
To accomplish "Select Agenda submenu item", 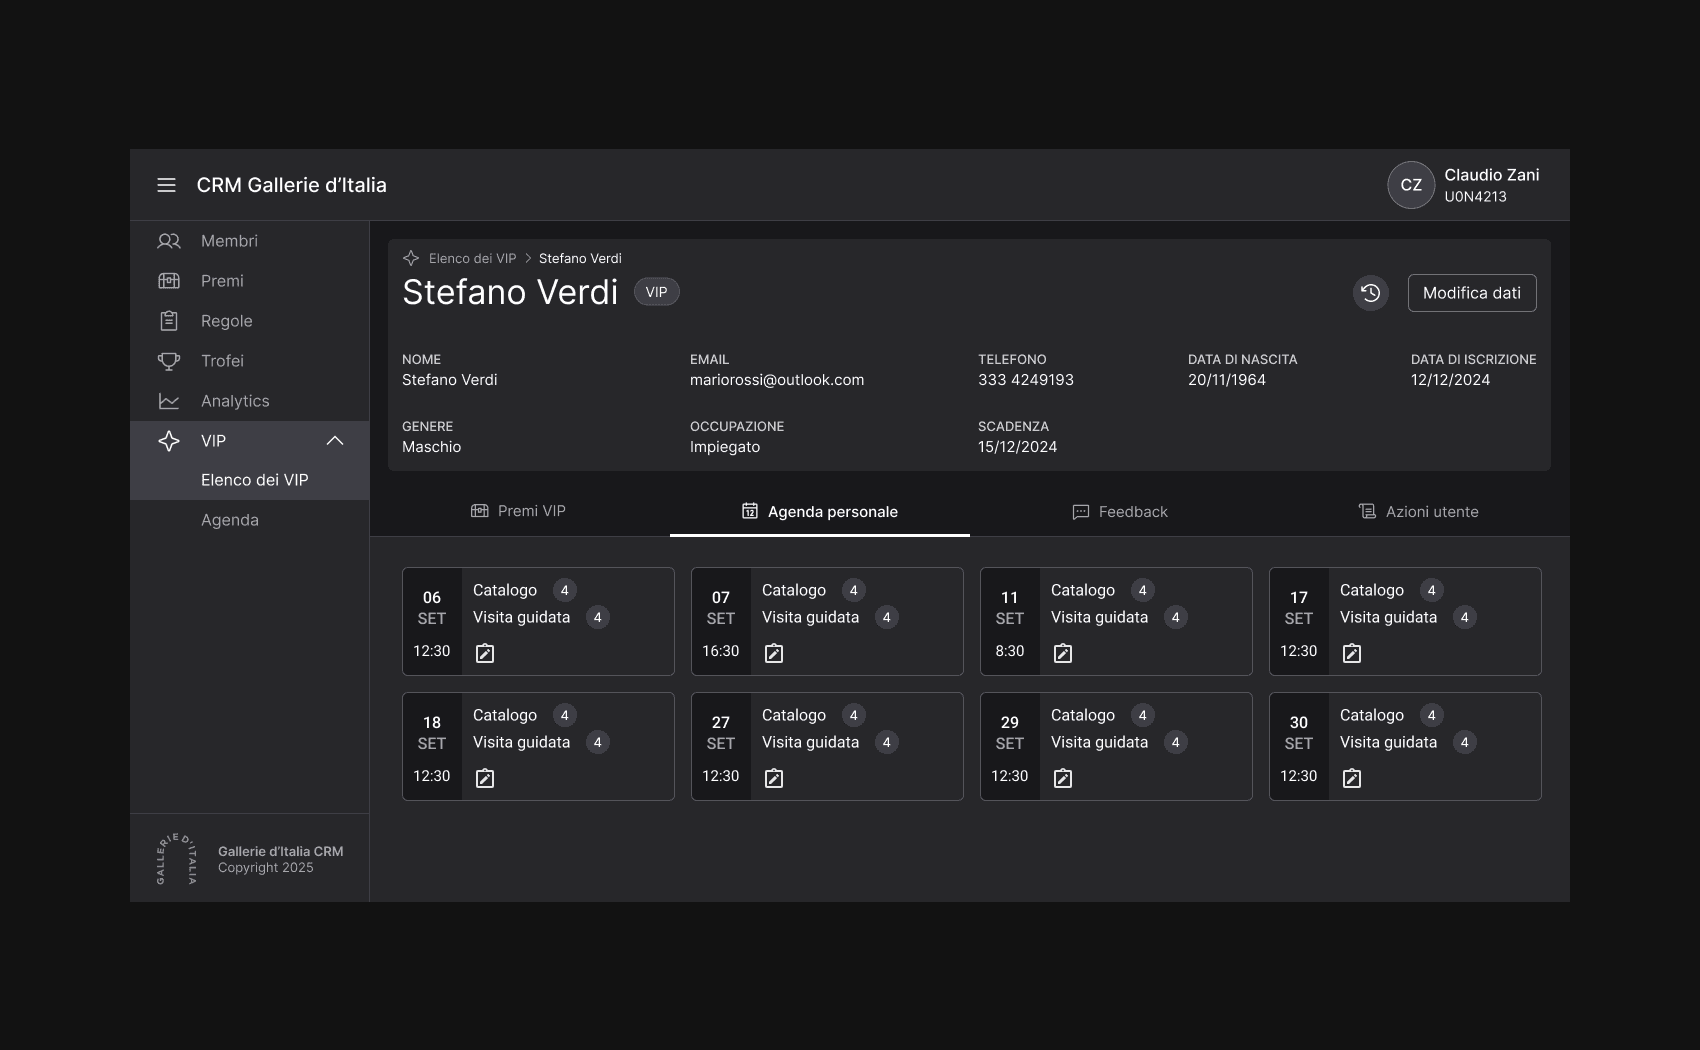I will [250, 520].
